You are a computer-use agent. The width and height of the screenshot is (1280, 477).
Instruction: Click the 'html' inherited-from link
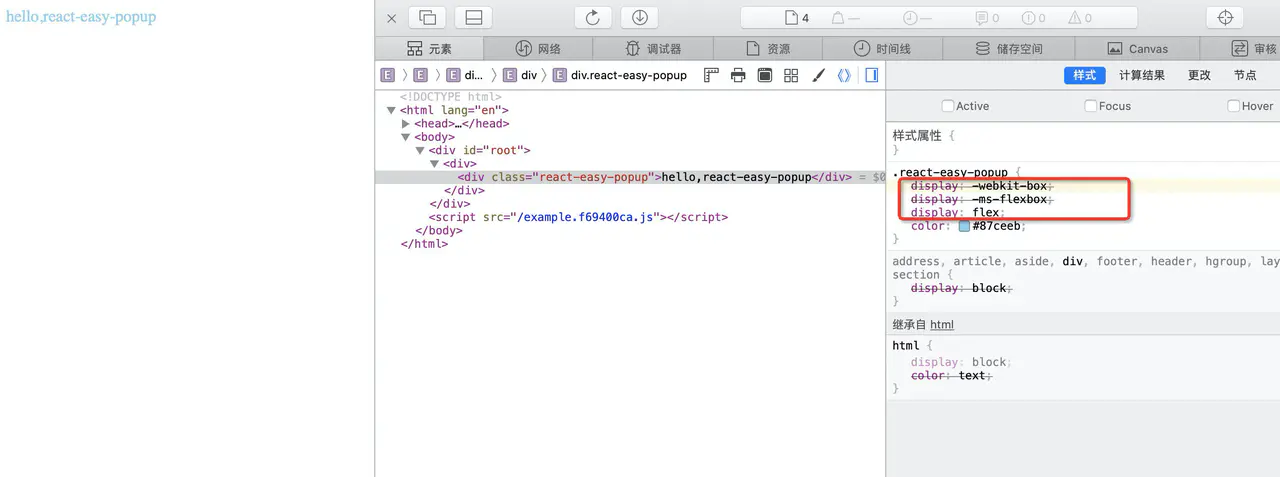pos(942,325)
